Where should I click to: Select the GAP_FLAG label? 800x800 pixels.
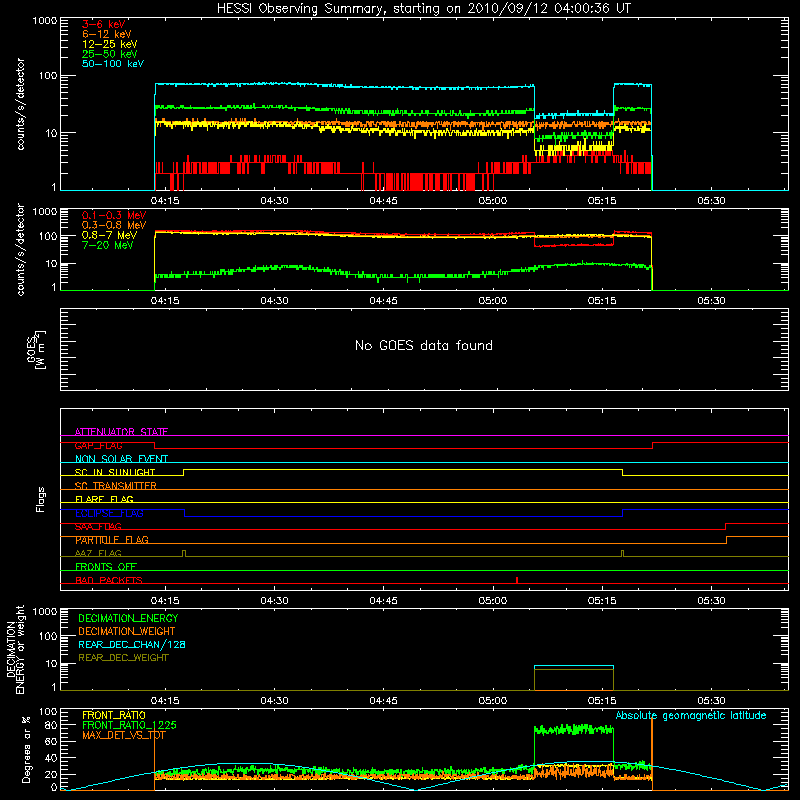(x=98, y=445)
